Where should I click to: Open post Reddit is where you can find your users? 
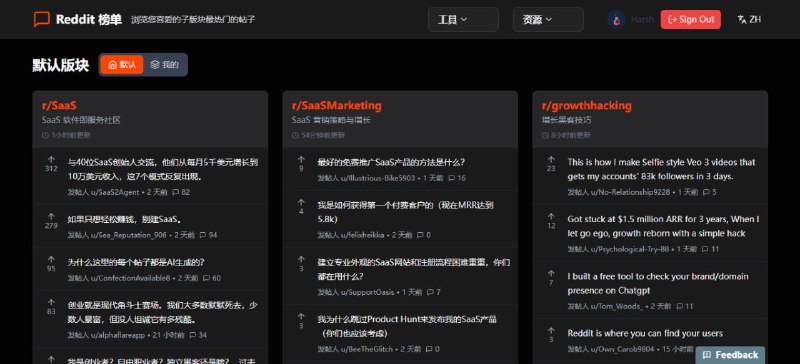[645, 333]
